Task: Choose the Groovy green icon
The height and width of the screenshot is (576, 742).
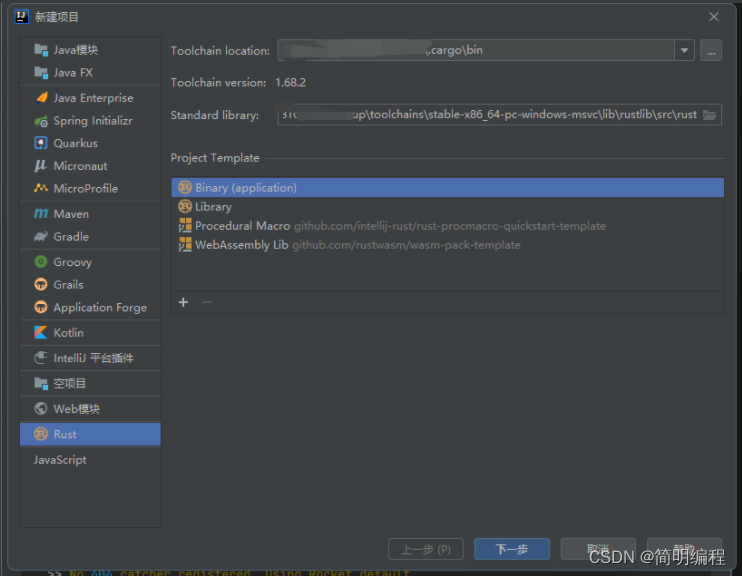Action: (x=41, y=262)
